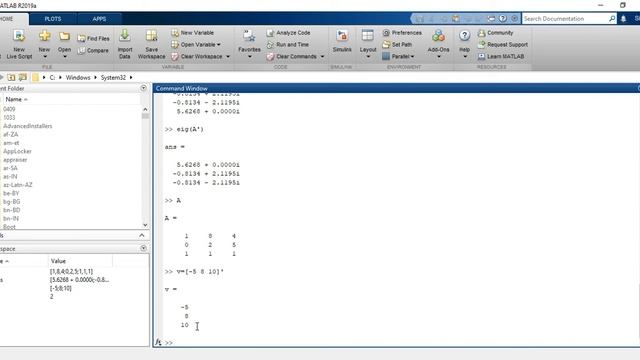Image resolution: width=640 pixels, height=360 pixels.
Task: Click Learn MATLAB
Action: point(501,56)
